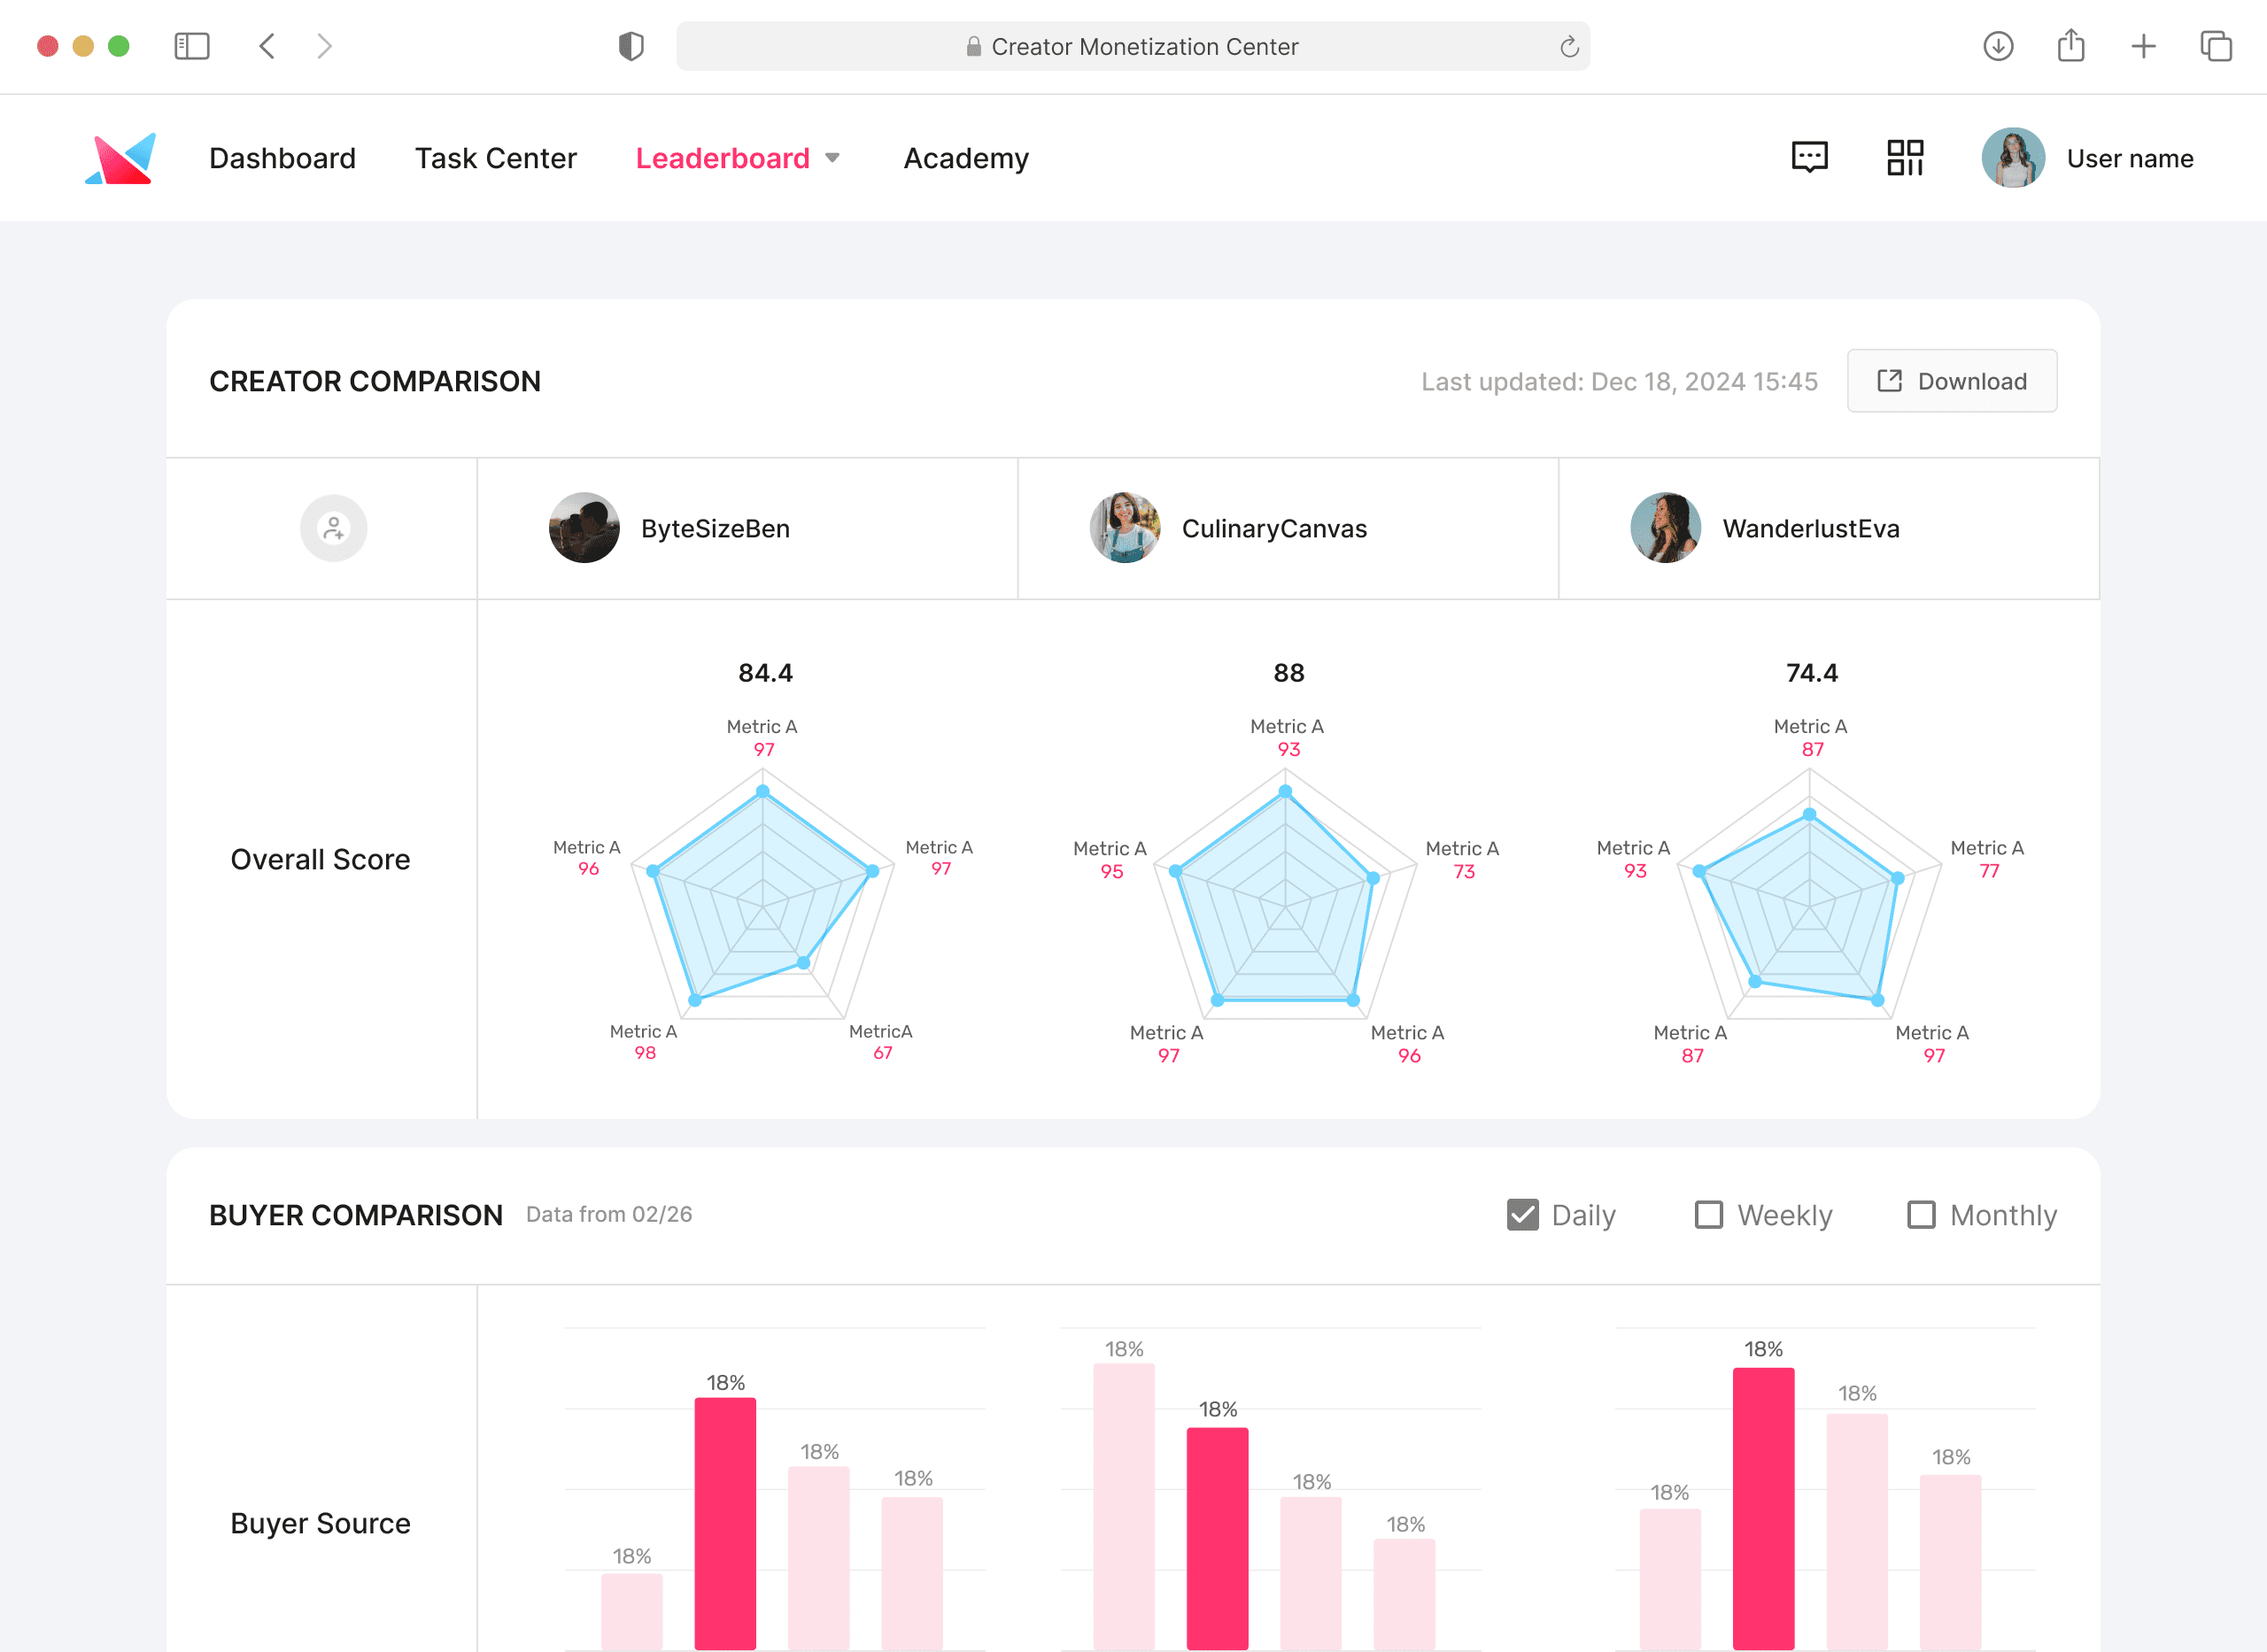Go back with the browser back arrow
This screenshot has height=1652, width=2267.
click(x=267, y=46)
